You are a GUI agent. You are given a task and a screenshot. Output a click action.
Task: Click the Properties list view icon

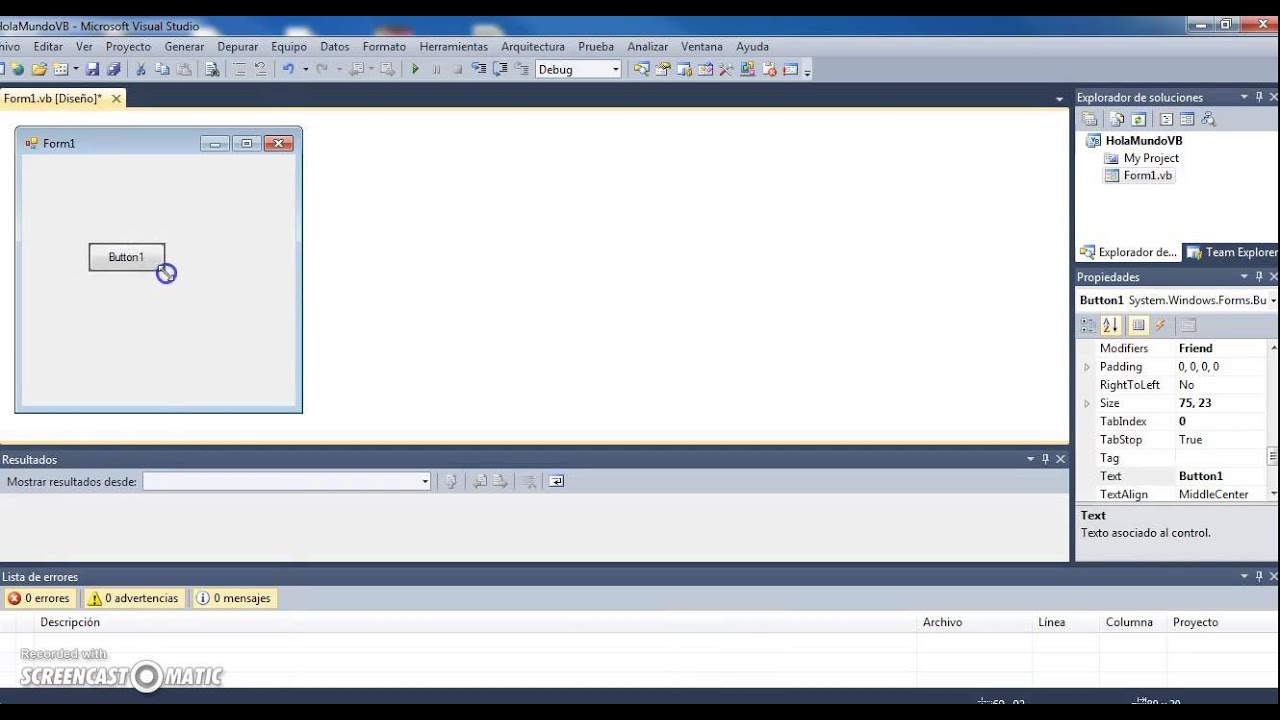1138,325
